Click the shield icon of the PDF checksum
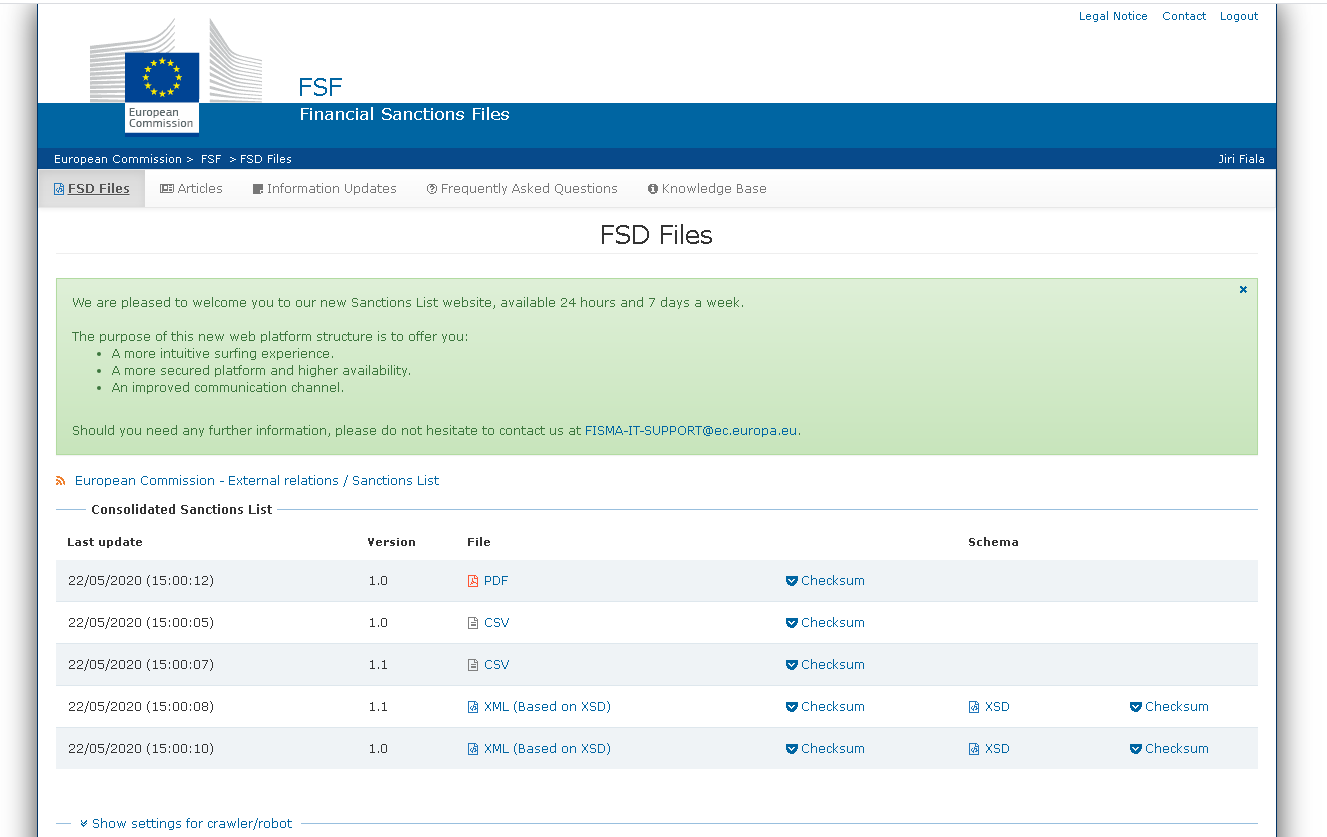 pos(792,581)
